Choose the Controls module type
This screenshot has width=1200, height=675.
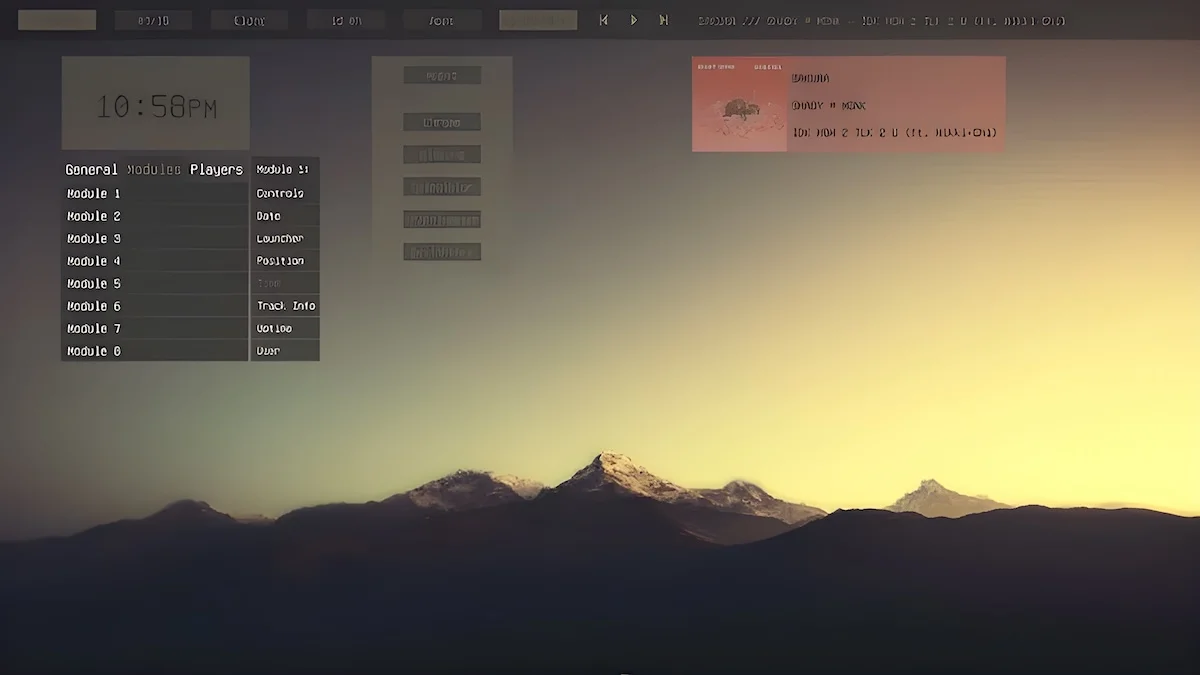tap(285, 194)
